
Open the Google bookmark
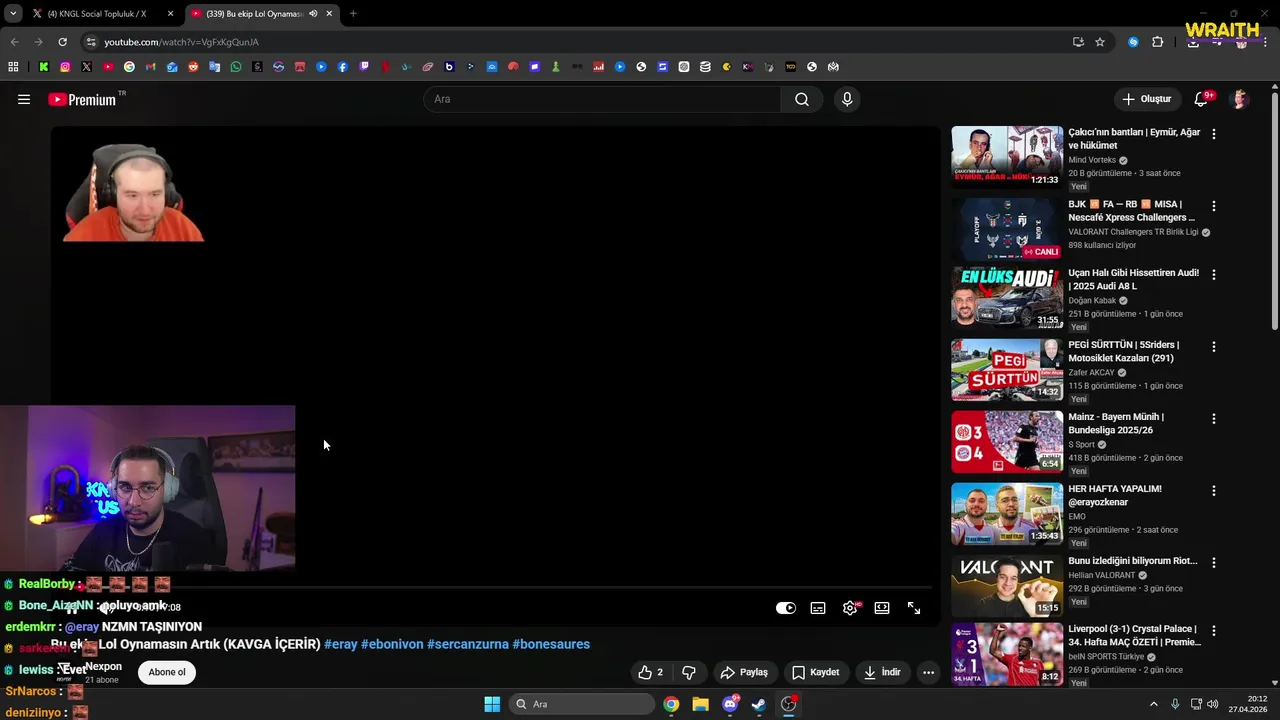(x=129, y=67)
